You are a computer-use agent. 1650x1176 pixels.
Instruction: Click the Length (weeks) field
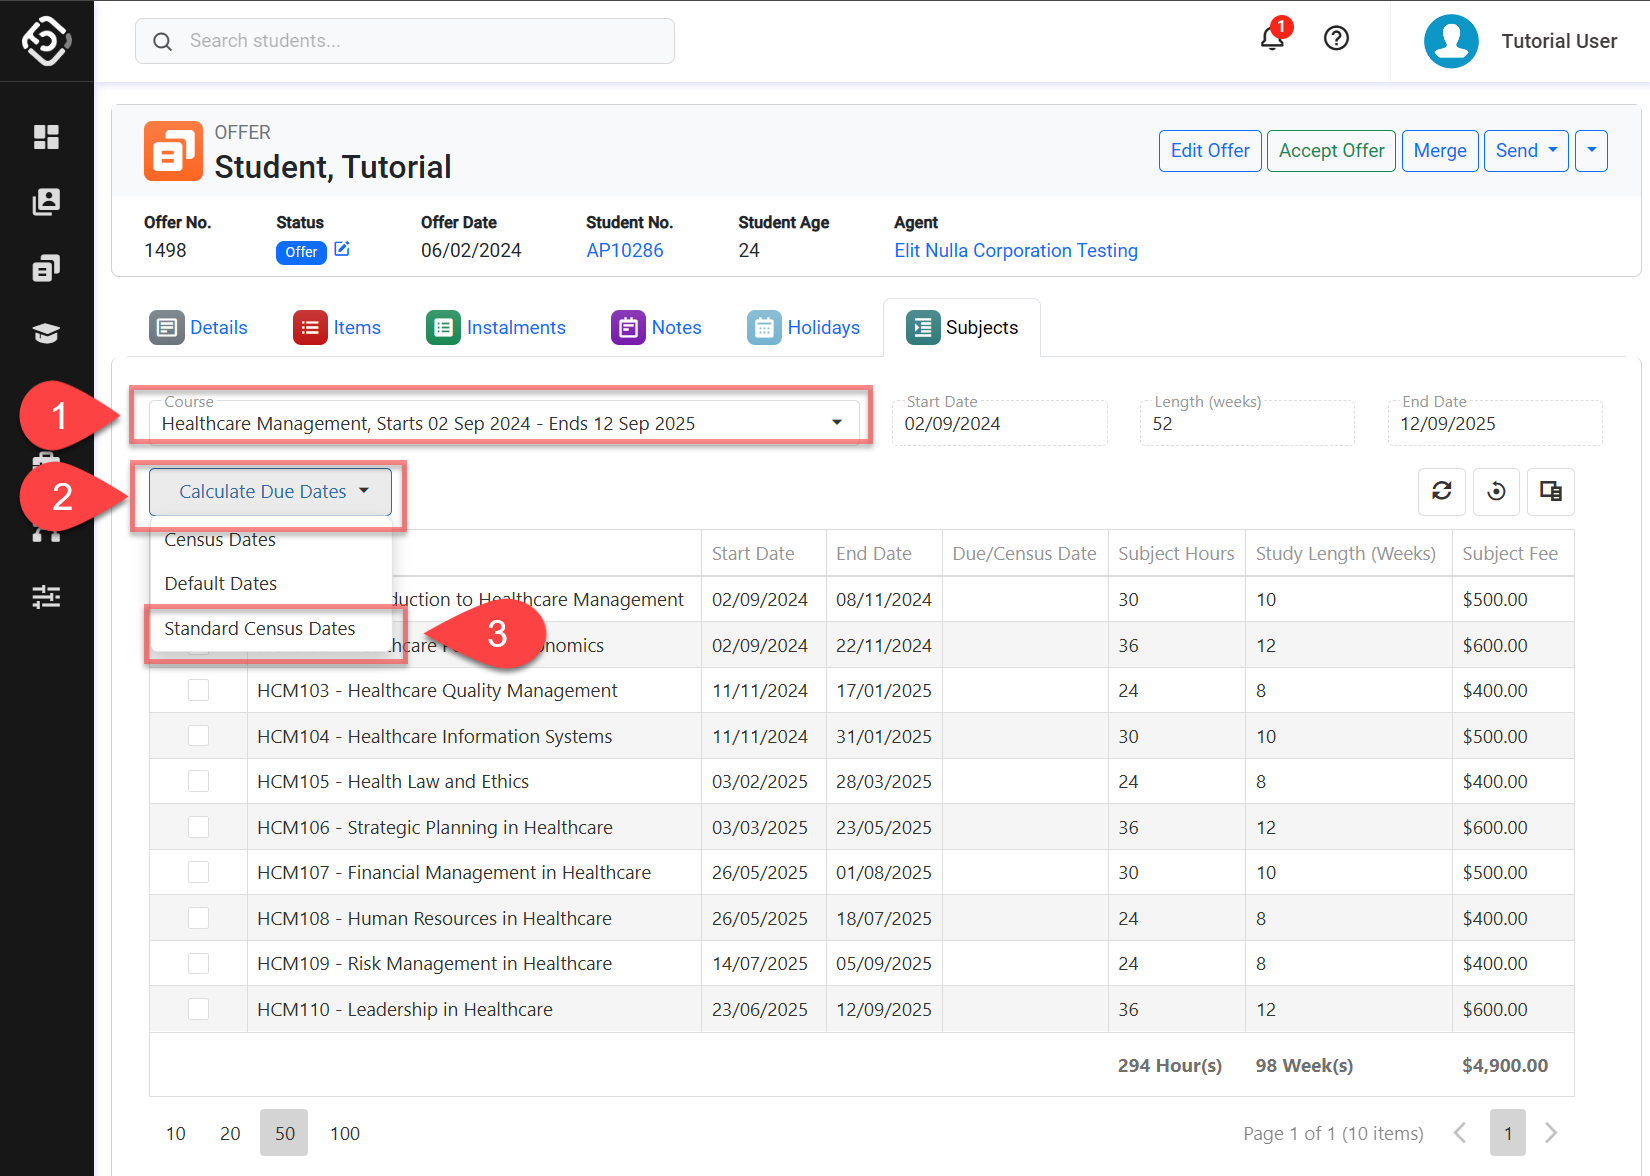tap(1247, 423)
